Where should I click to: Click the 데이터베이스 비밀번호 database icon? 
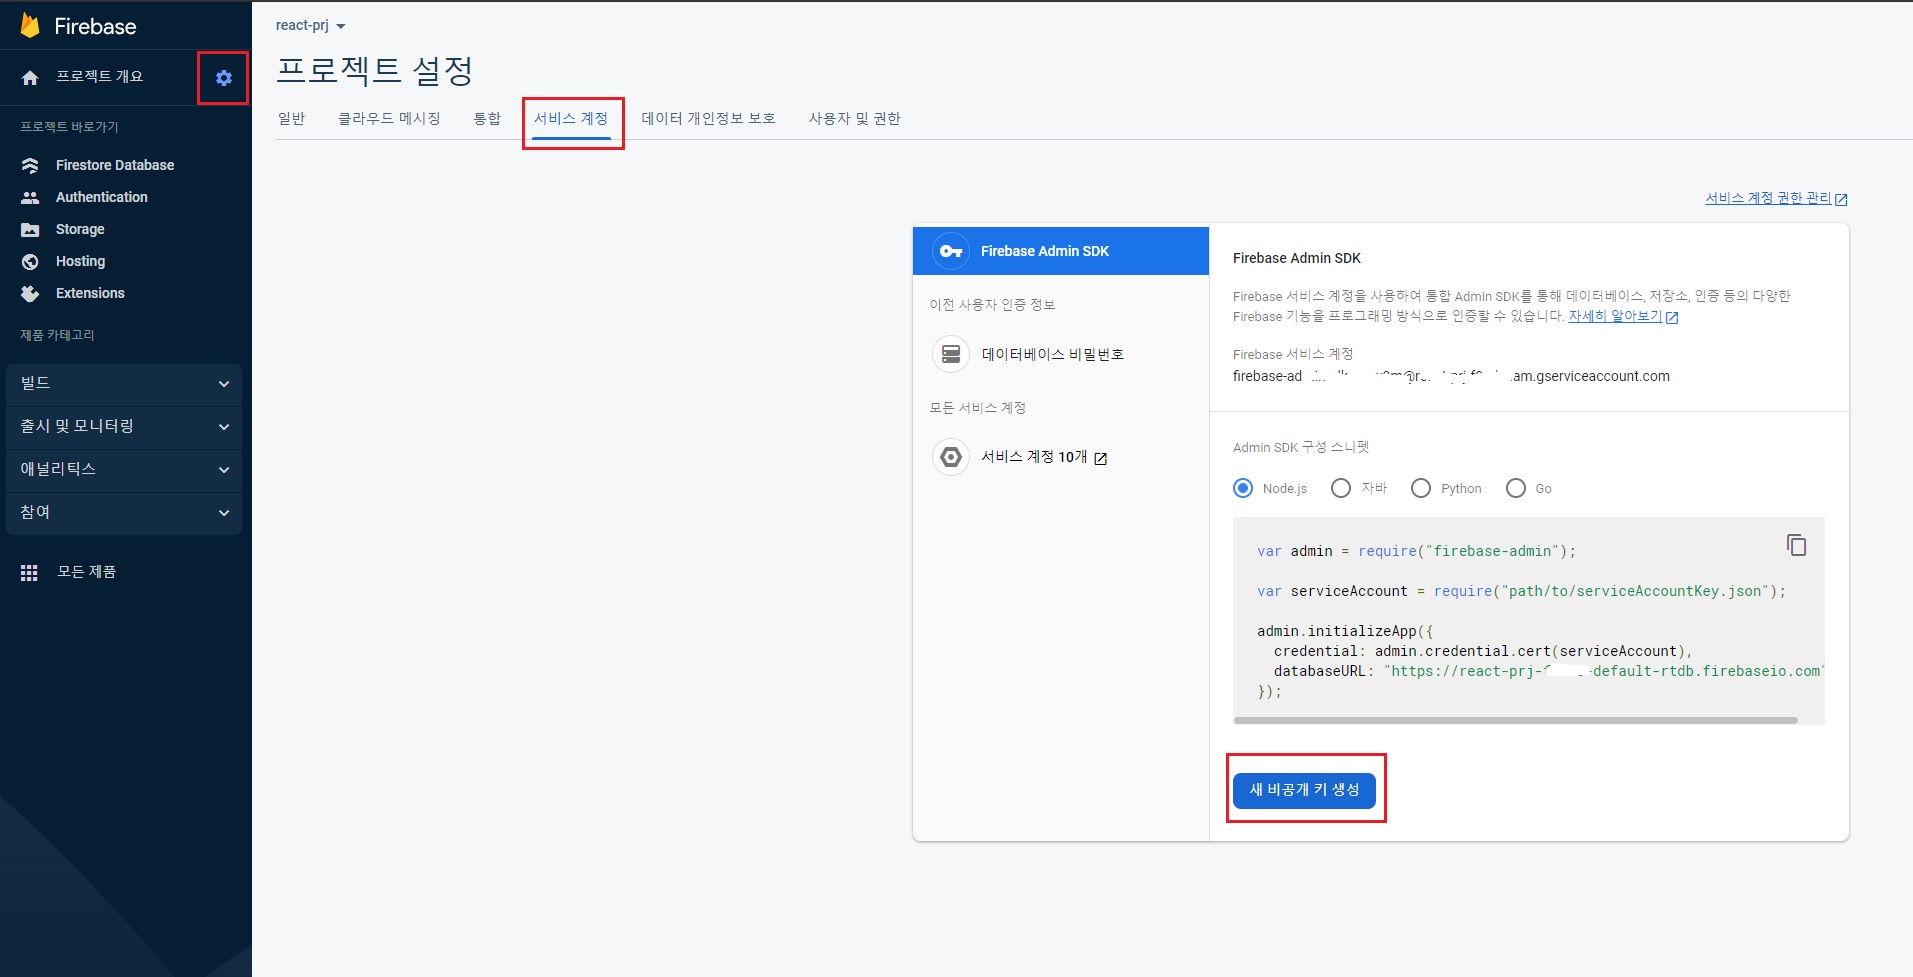coord(951,354)
